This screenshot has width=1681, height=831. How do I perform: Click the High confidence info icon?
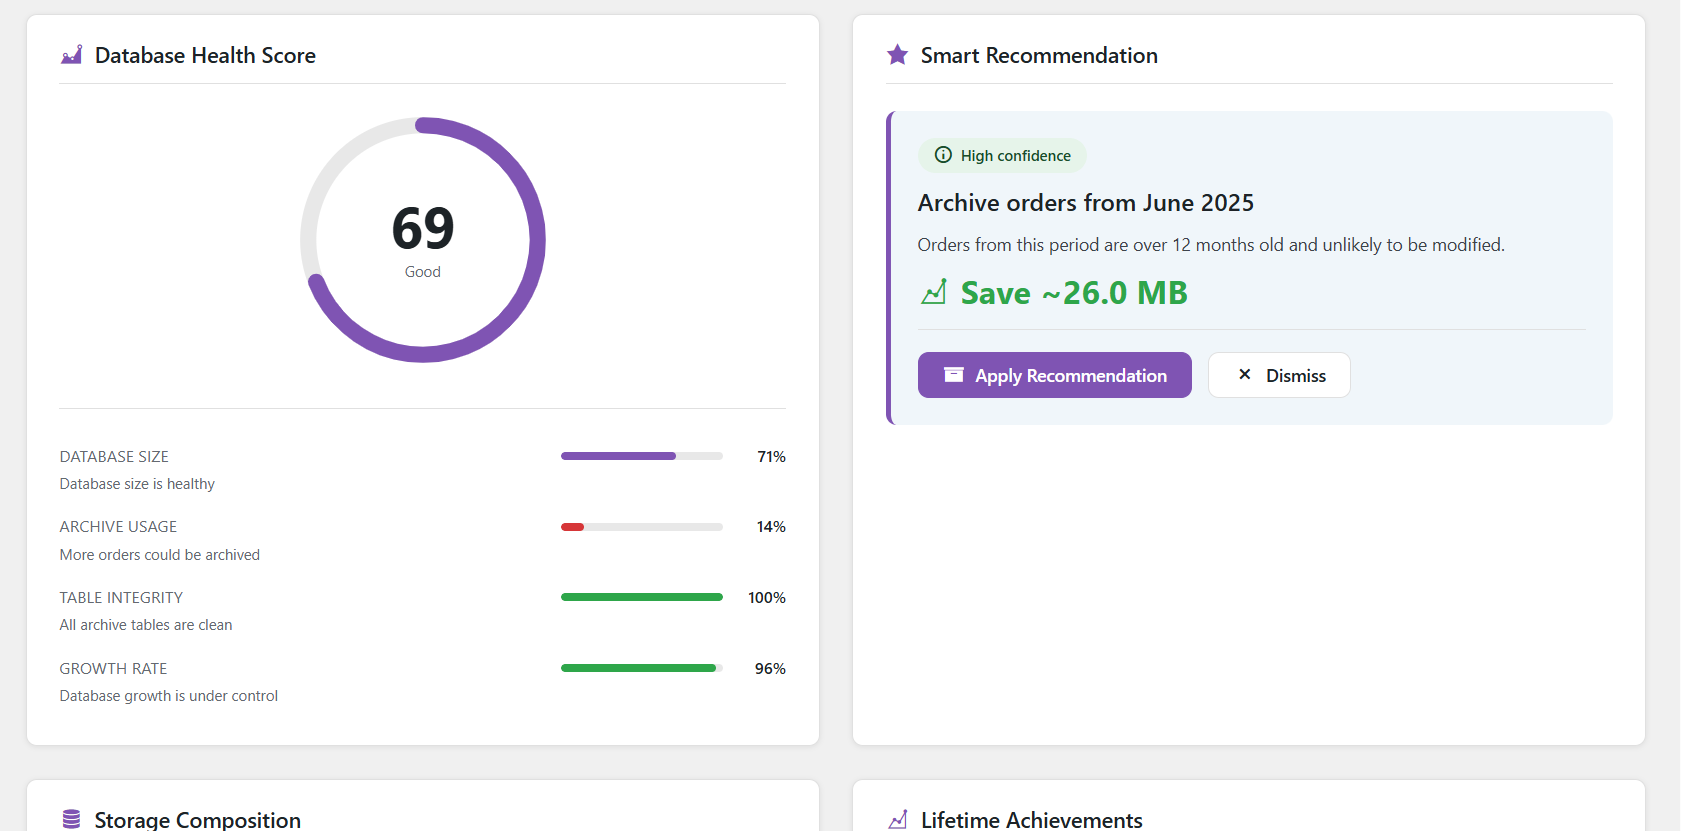[943, 155]
